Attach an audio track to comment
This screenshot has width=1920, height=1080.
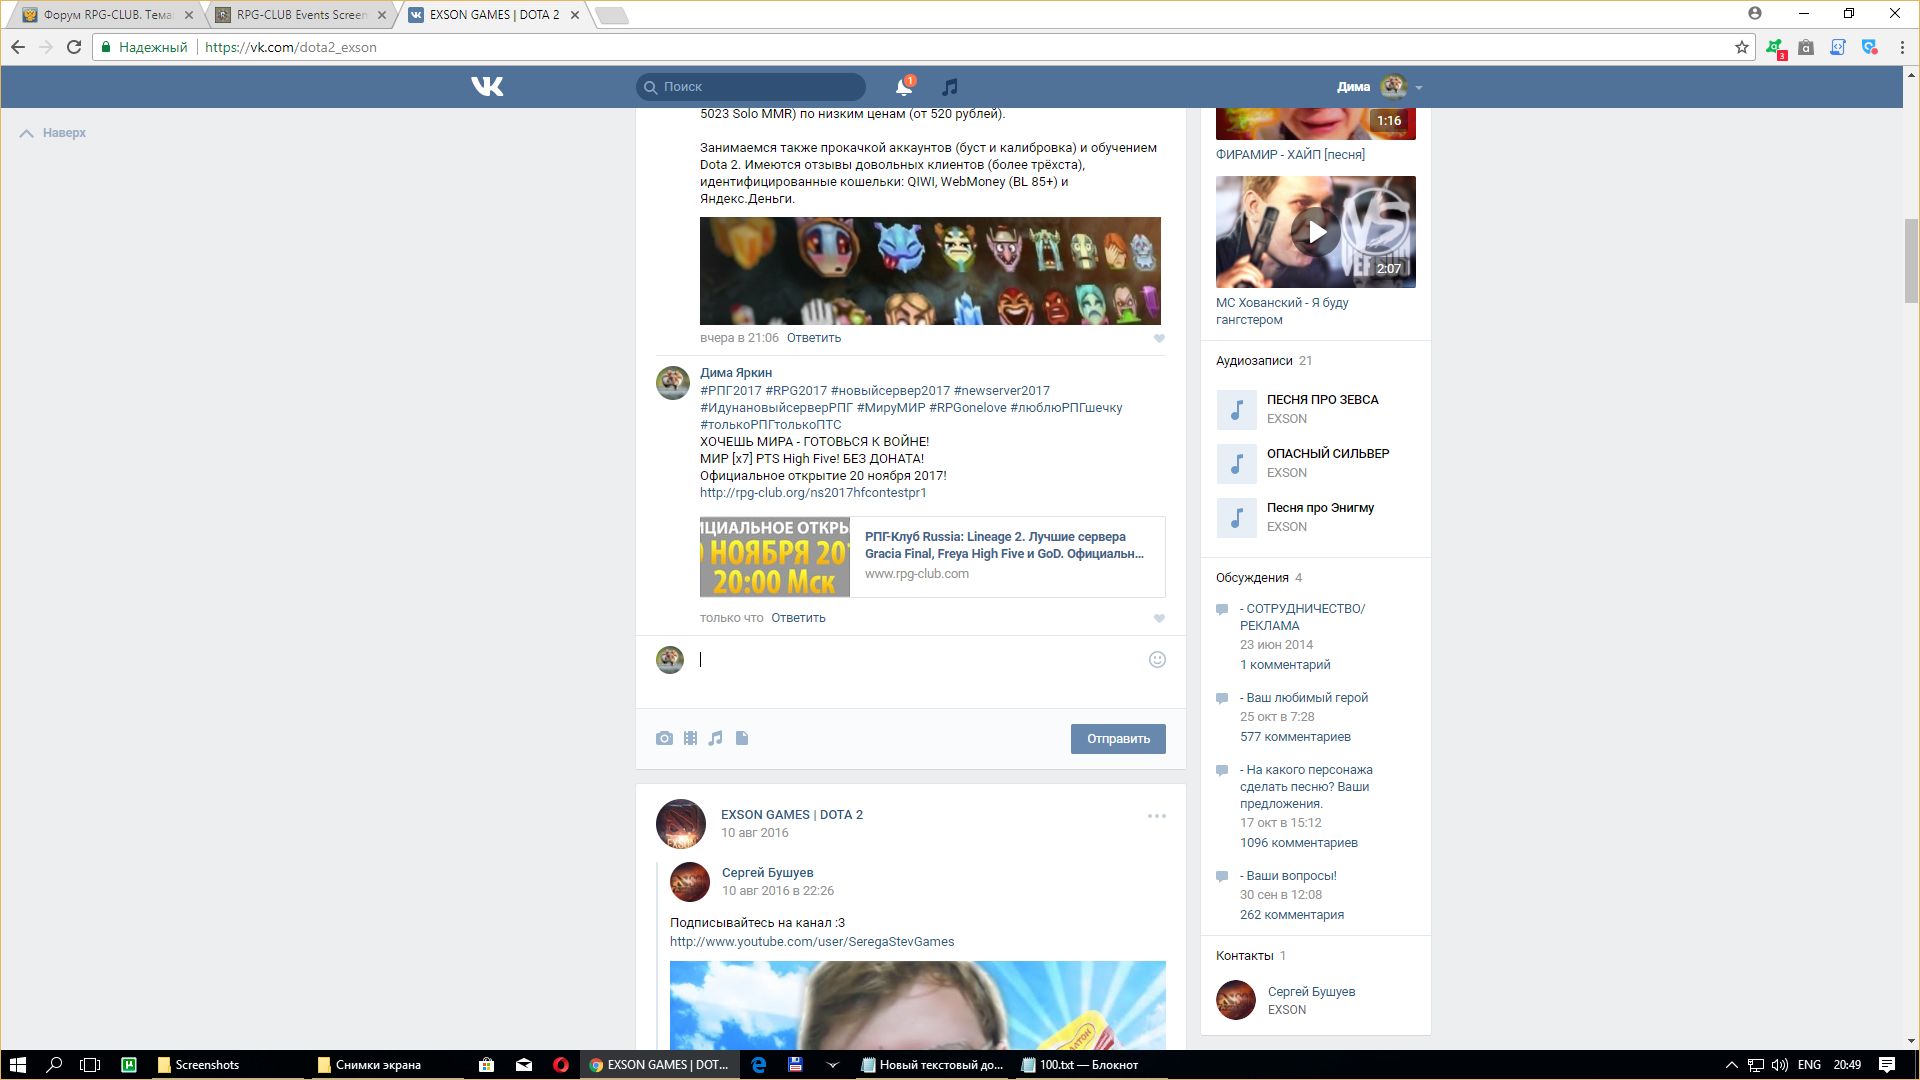click(x=715, y=738)
